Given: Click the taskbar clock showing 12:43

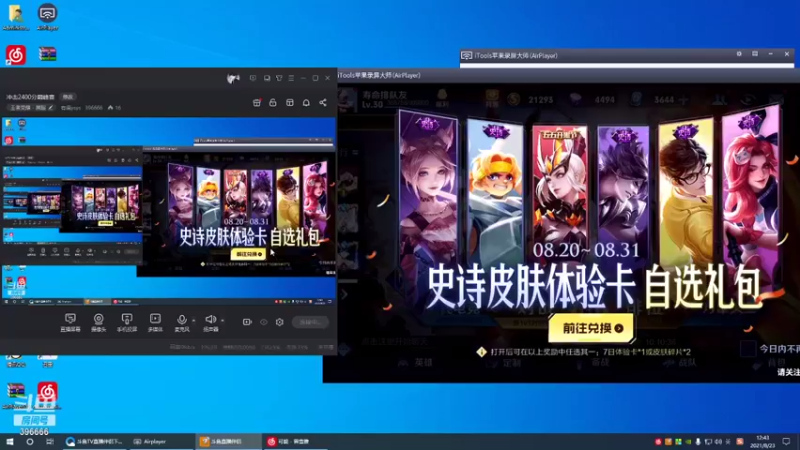Looking at the screenshot, I should [x=763, y=441].
